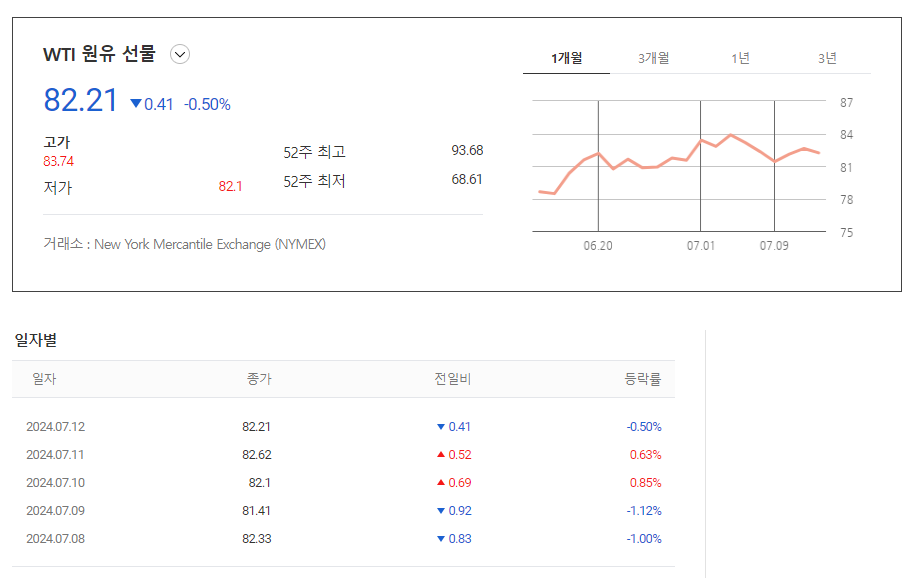Switch chart to 3개월 tab
Viewport: 914px width, 578px height.
pyautogui.click(x=653, y=58)
